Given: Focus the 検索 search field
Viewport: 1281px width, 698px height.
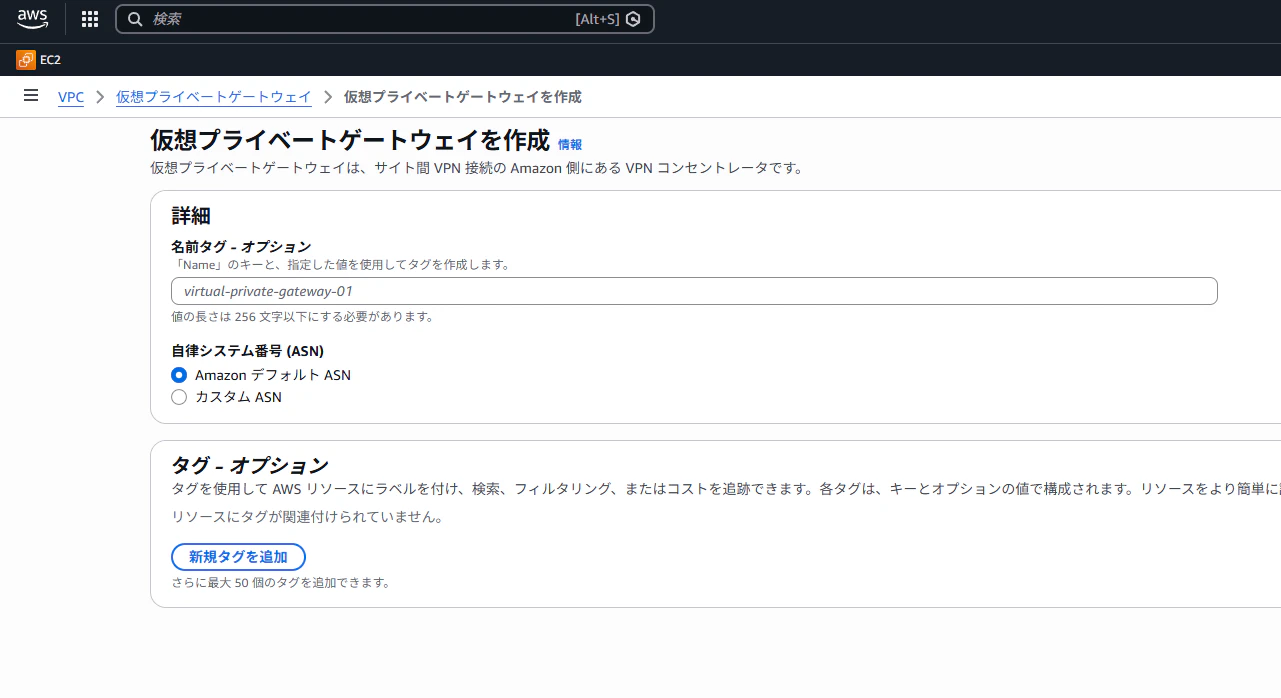Looking at the screenshot, I should point(385,19).
